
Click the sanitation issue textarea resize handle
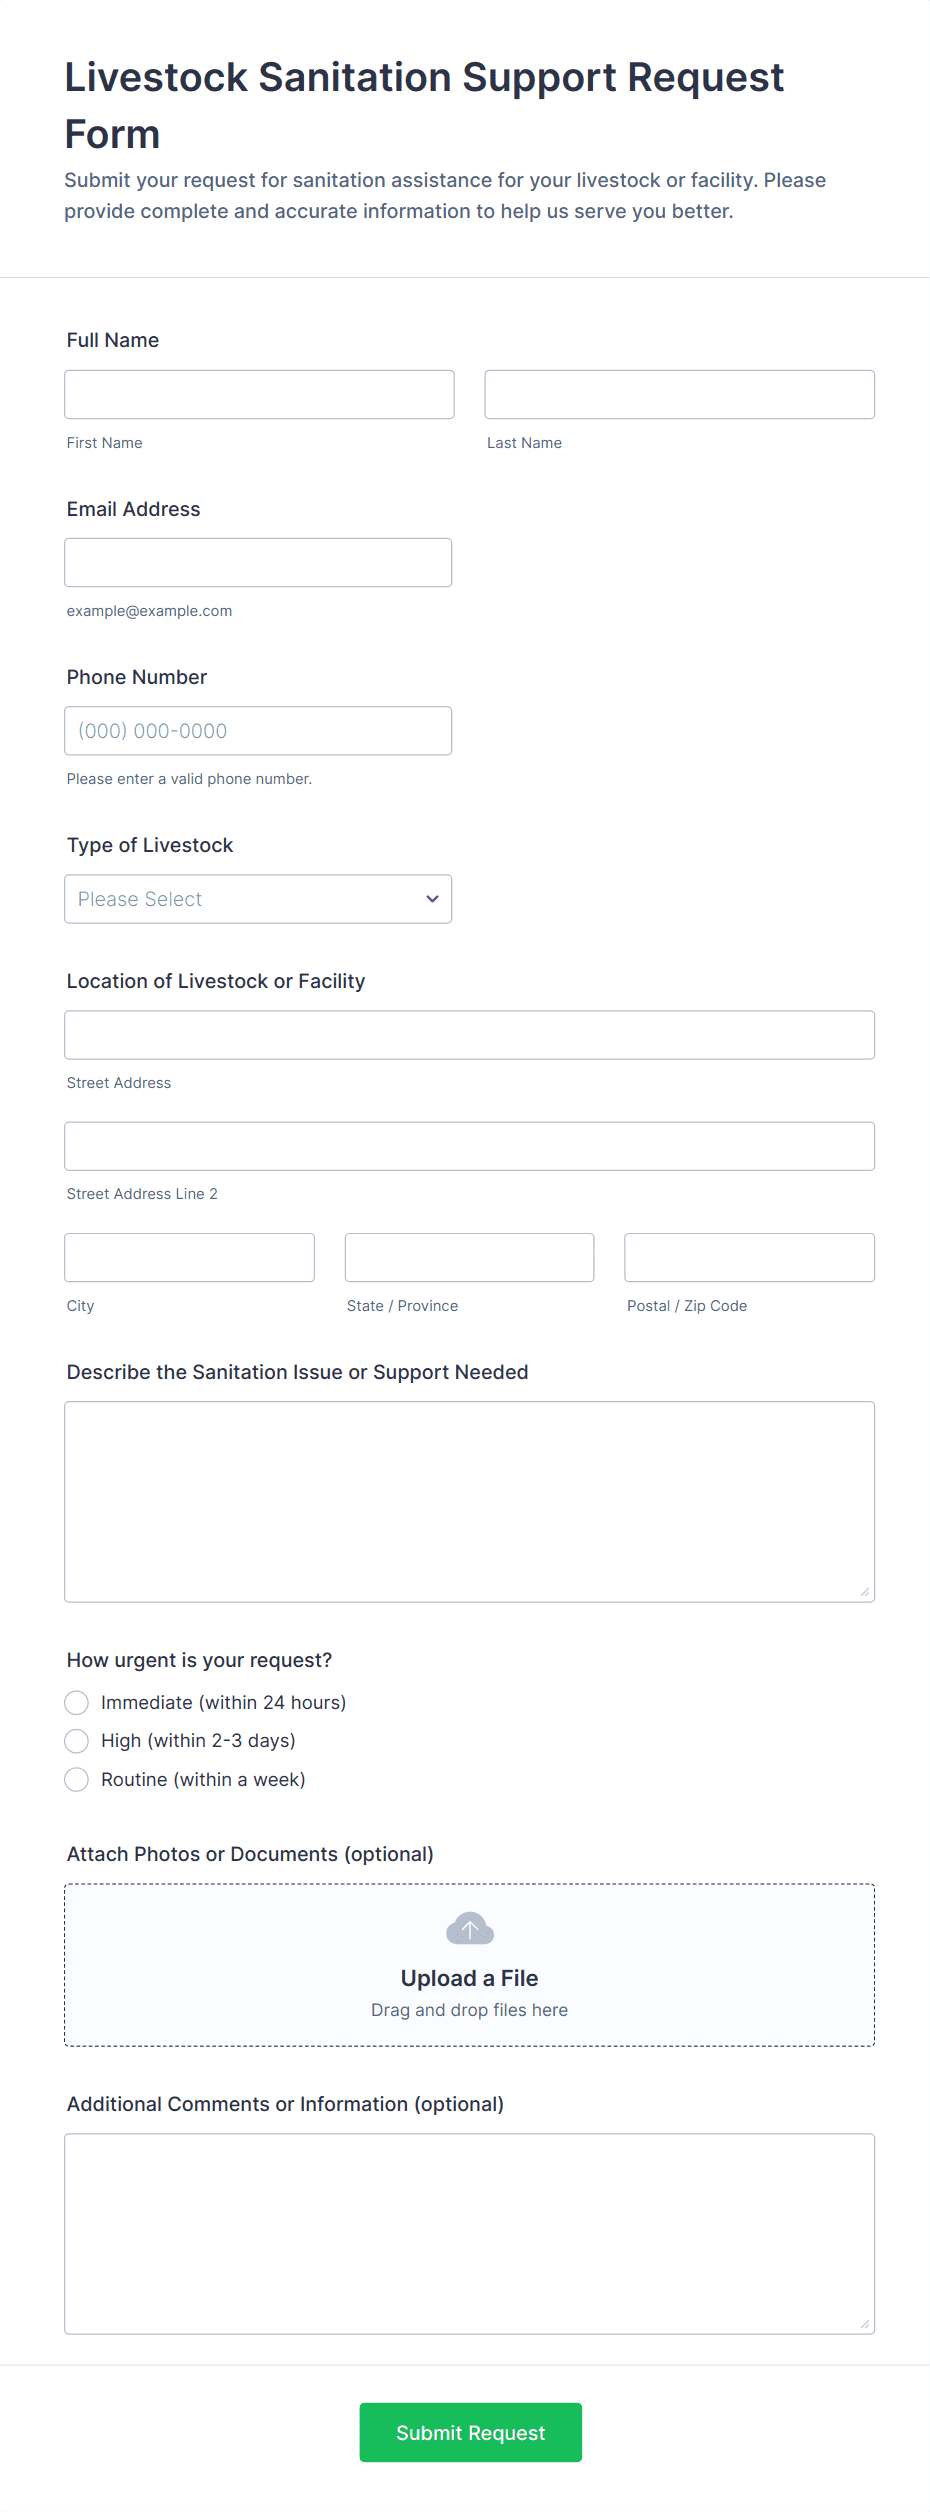[864, 1592]
